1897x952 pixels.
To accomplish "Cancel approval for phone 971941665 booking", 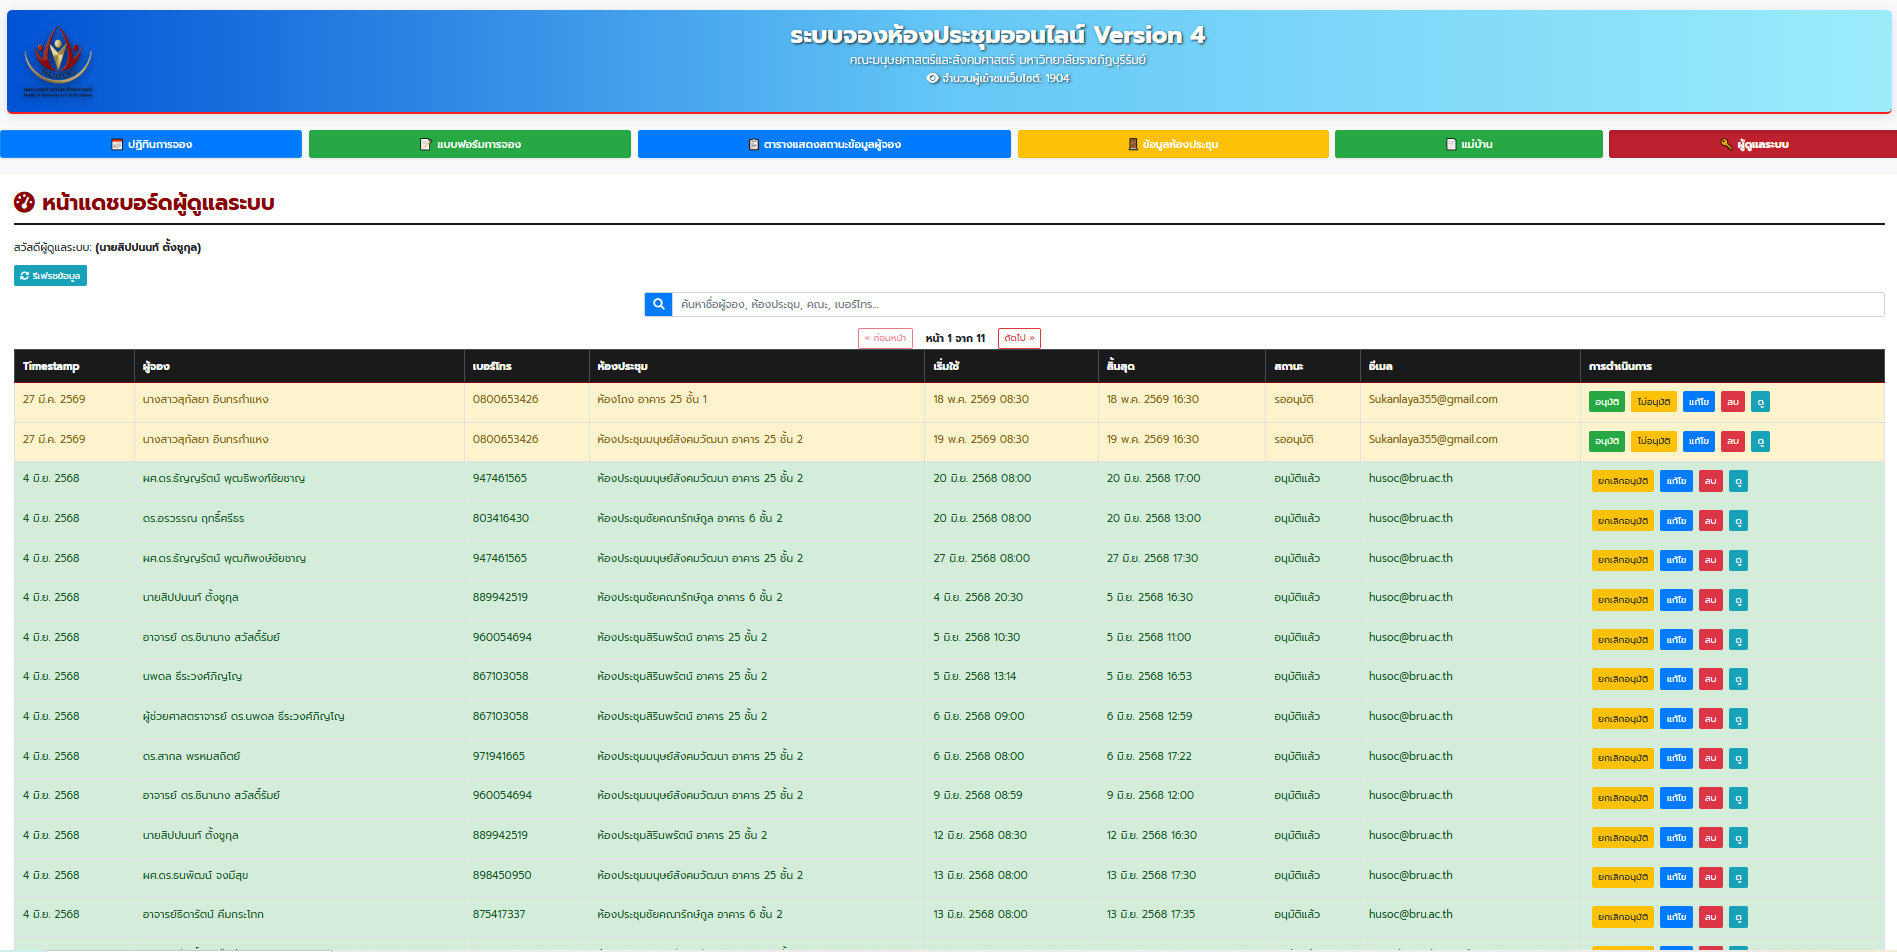I will 1623,758.
